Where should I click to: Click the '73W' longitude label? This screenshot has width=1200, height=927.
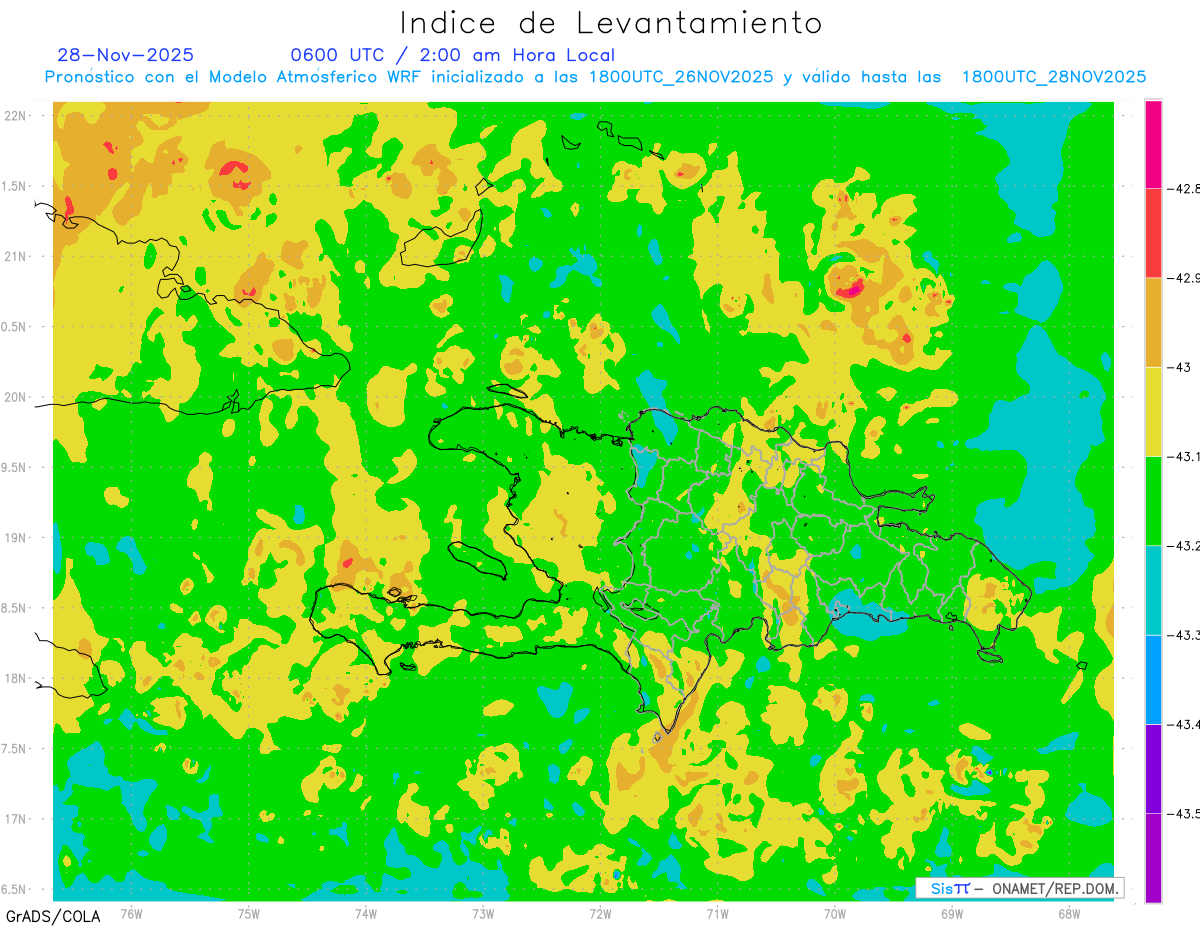coord(483,913)
